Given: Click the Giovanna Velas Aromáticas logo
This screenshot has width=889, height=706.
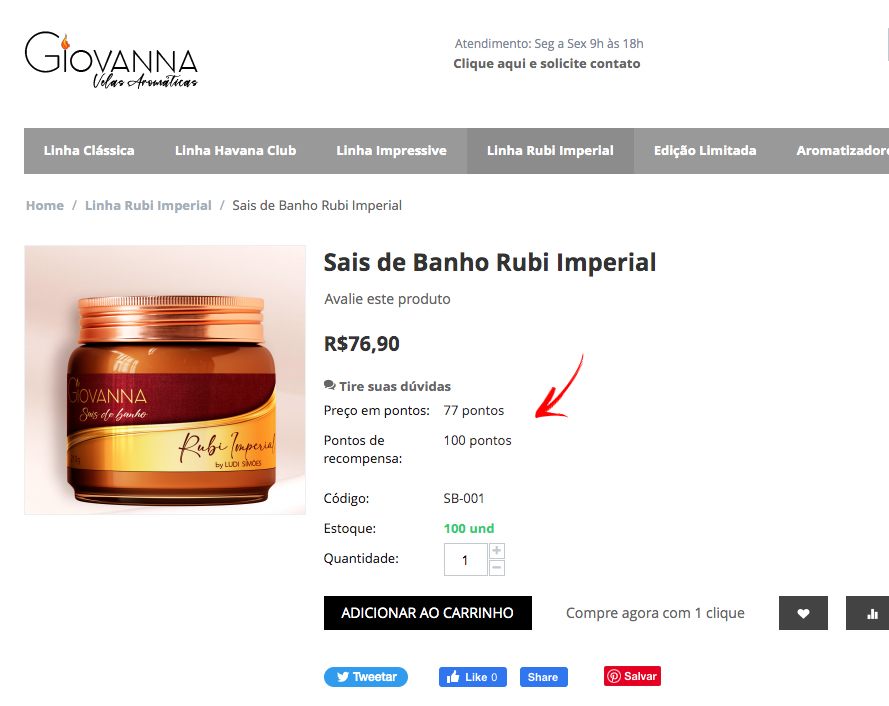Looking at the screenshot, I should tap(111, 60).
